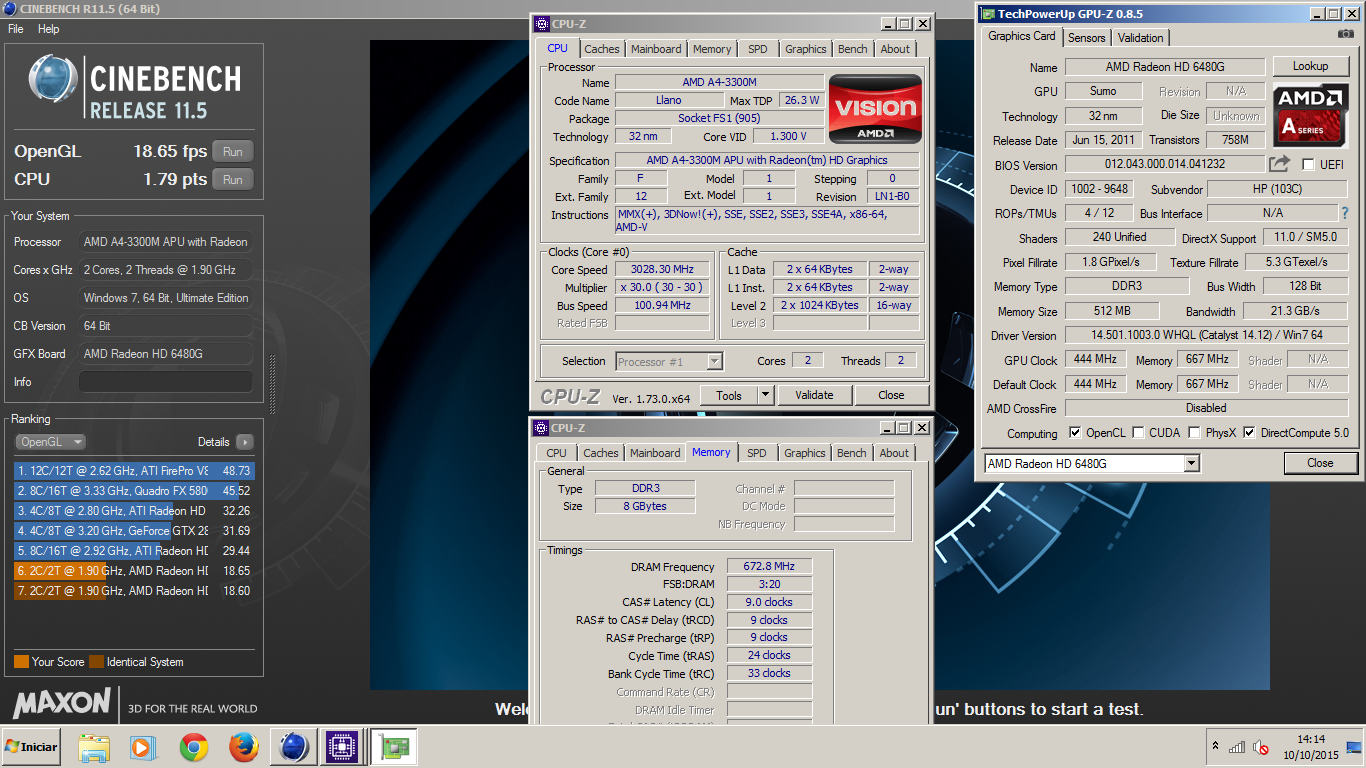The height and width of the screenshot is (768, 1366).
Task: Click the orange Your Score legend swatch
Action: coord(21,662)
